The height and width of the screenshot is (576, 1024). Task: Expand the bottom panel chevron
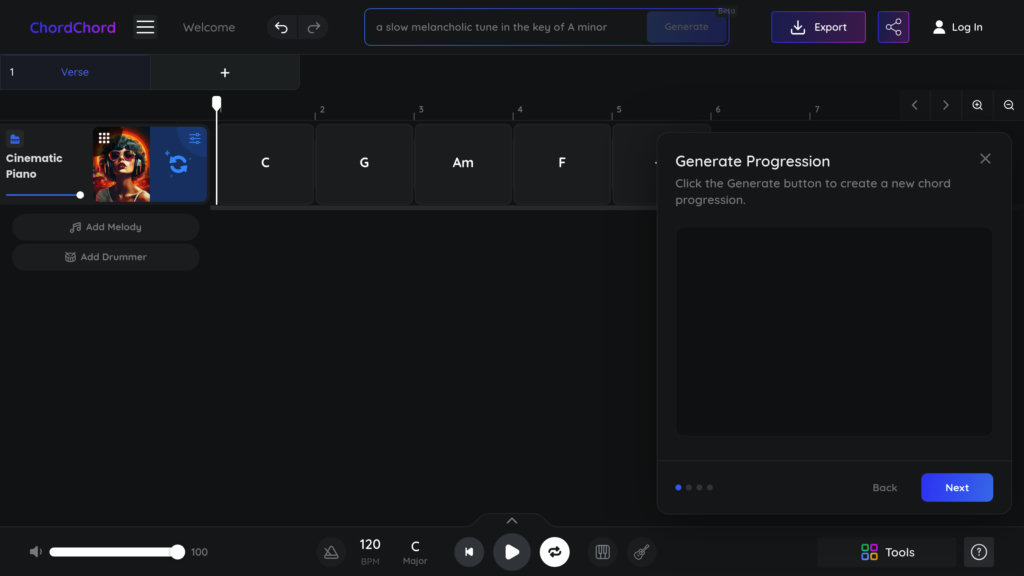512,520
